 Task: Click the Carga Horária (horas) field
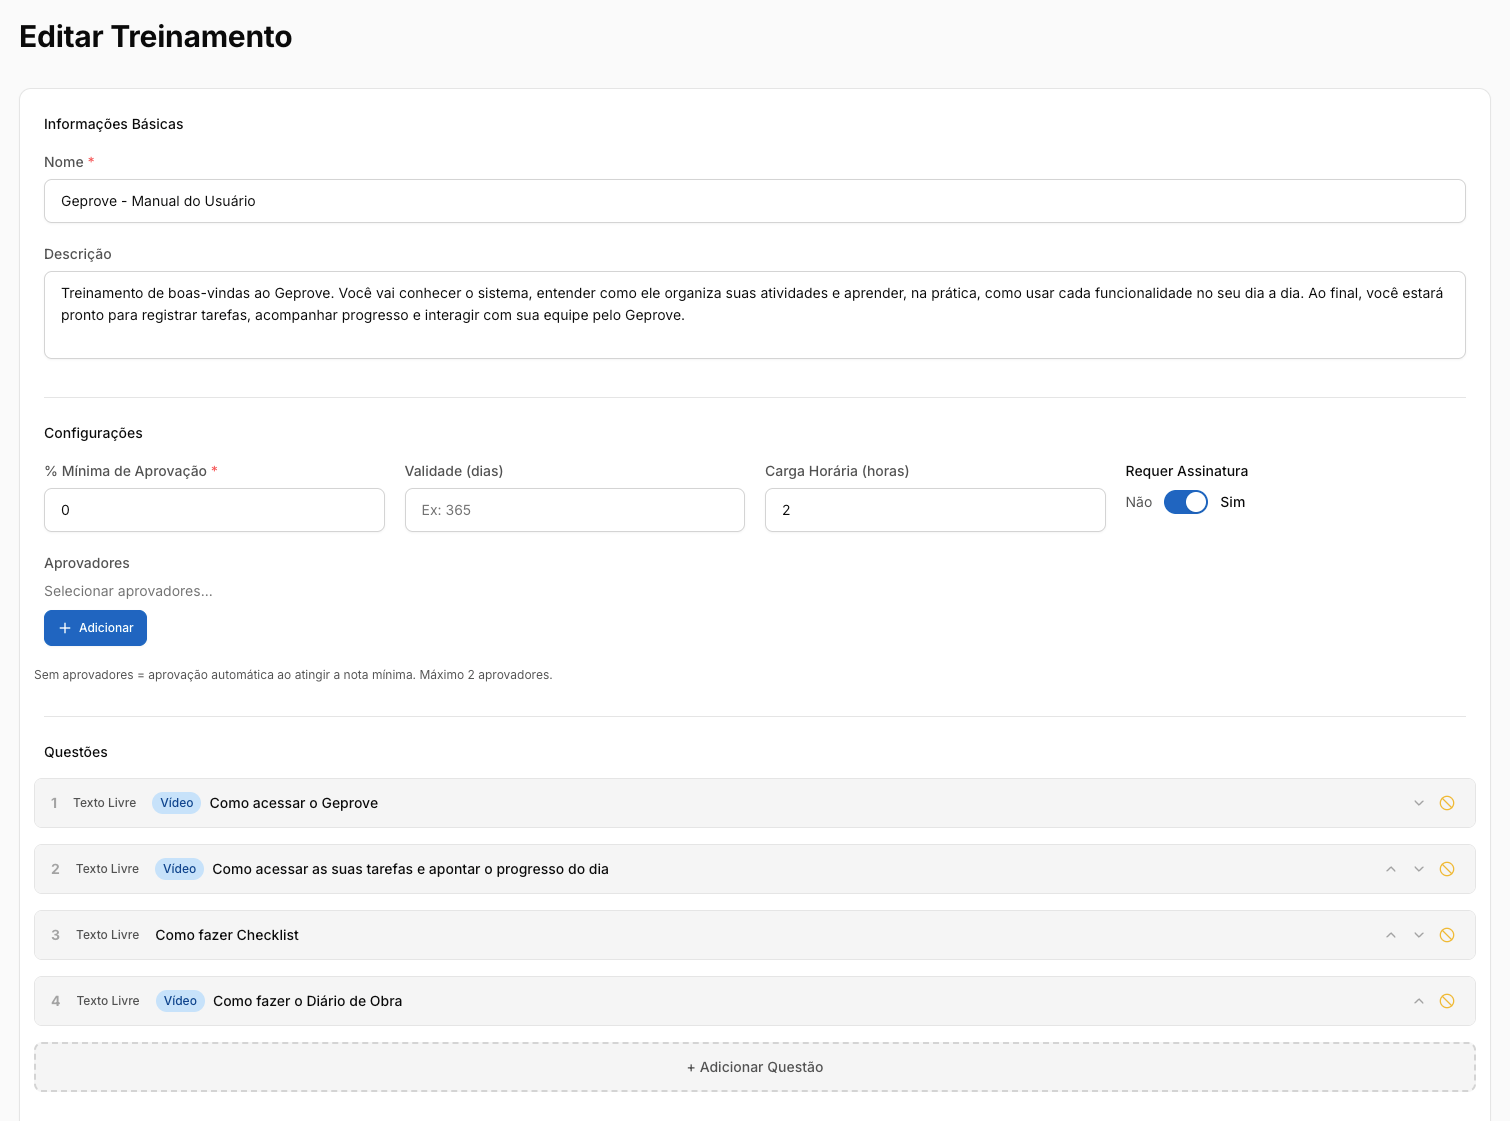click(x=935, y=510)
